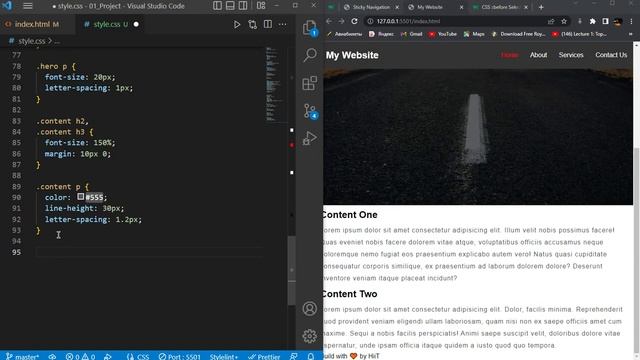Switch to CSS ::before Selector browser tab
Screen dimensions: 640x360
[x=499, y=7]
